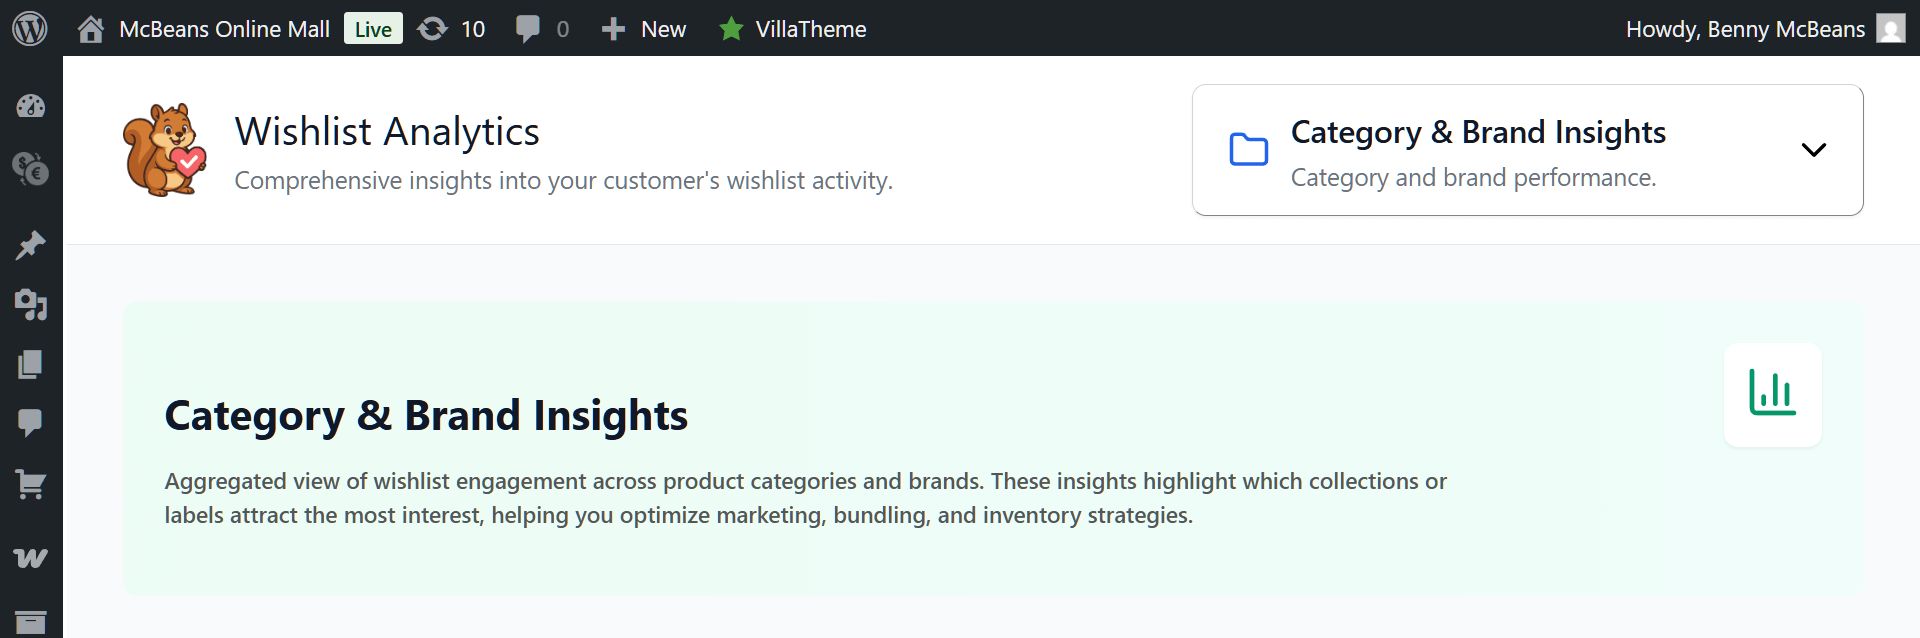This screenshot has height=638, width=1920.
Task: Expand the Category & Brand Insights dropdown
Action: [x=1527, y=150]
